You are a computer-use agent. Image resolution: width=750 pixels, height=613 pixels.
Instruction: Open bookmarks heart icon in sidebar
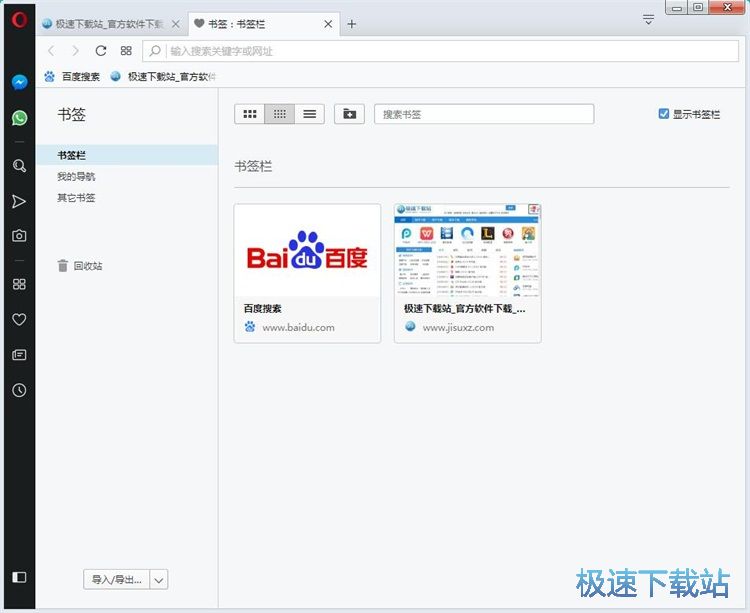tap(19, 319)
